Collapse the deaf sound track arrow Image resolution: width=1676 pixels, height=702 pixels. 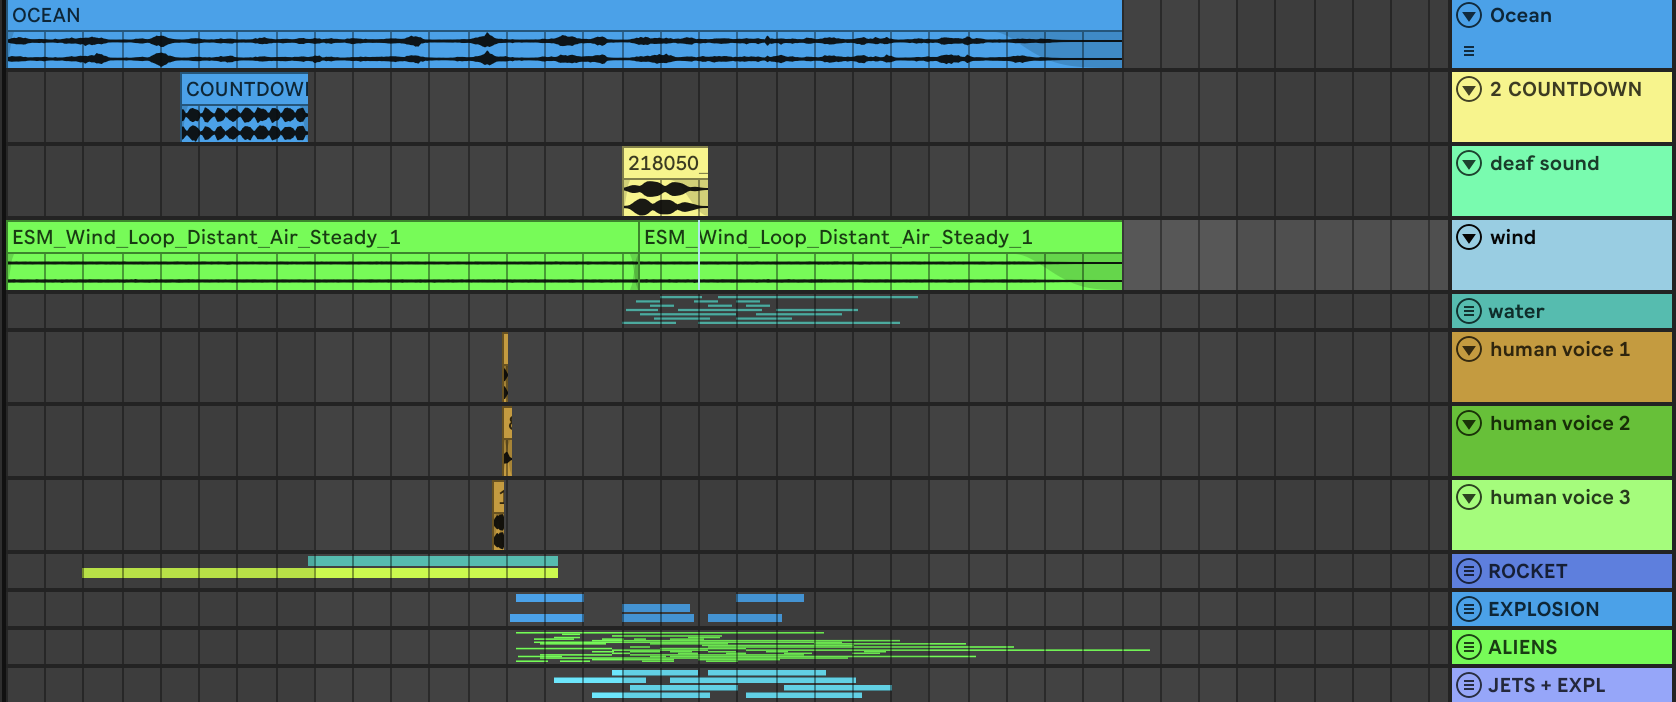tap(1468, 163)
